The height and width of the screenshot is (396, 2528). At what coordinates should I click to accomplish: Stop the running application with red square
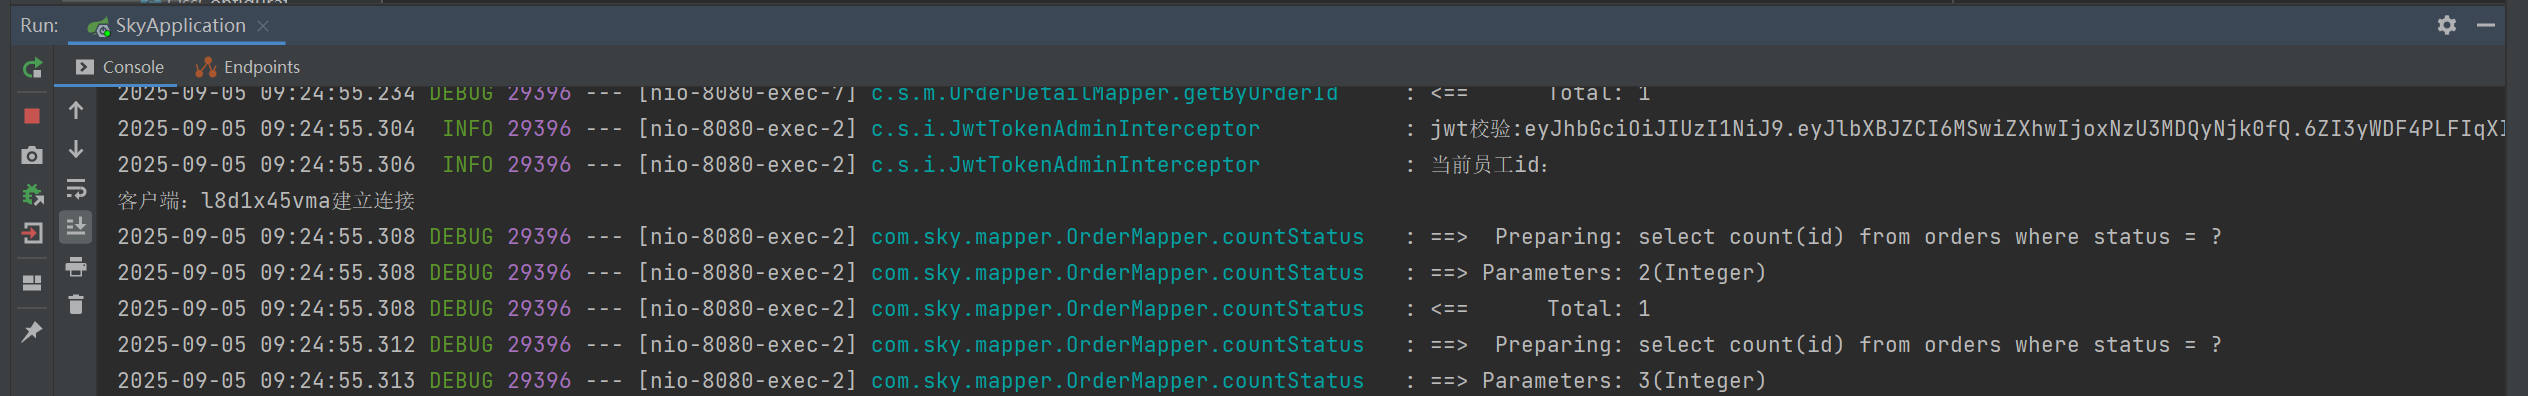pyautogui.click(x=32, y=116)
